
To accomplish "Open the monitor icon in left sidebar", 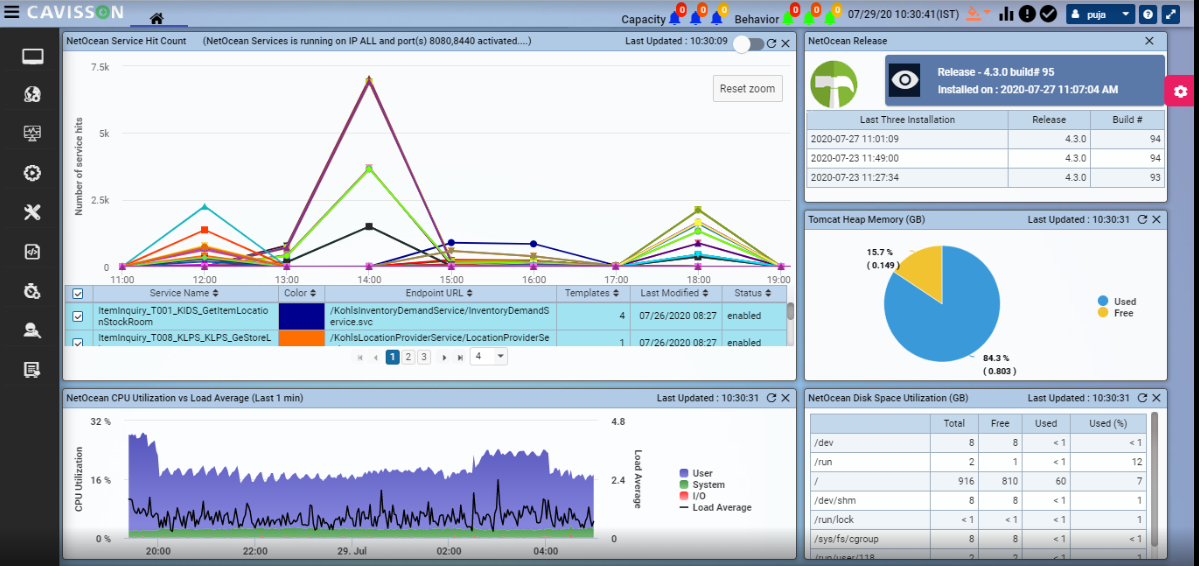I will (x=32, y=57).
